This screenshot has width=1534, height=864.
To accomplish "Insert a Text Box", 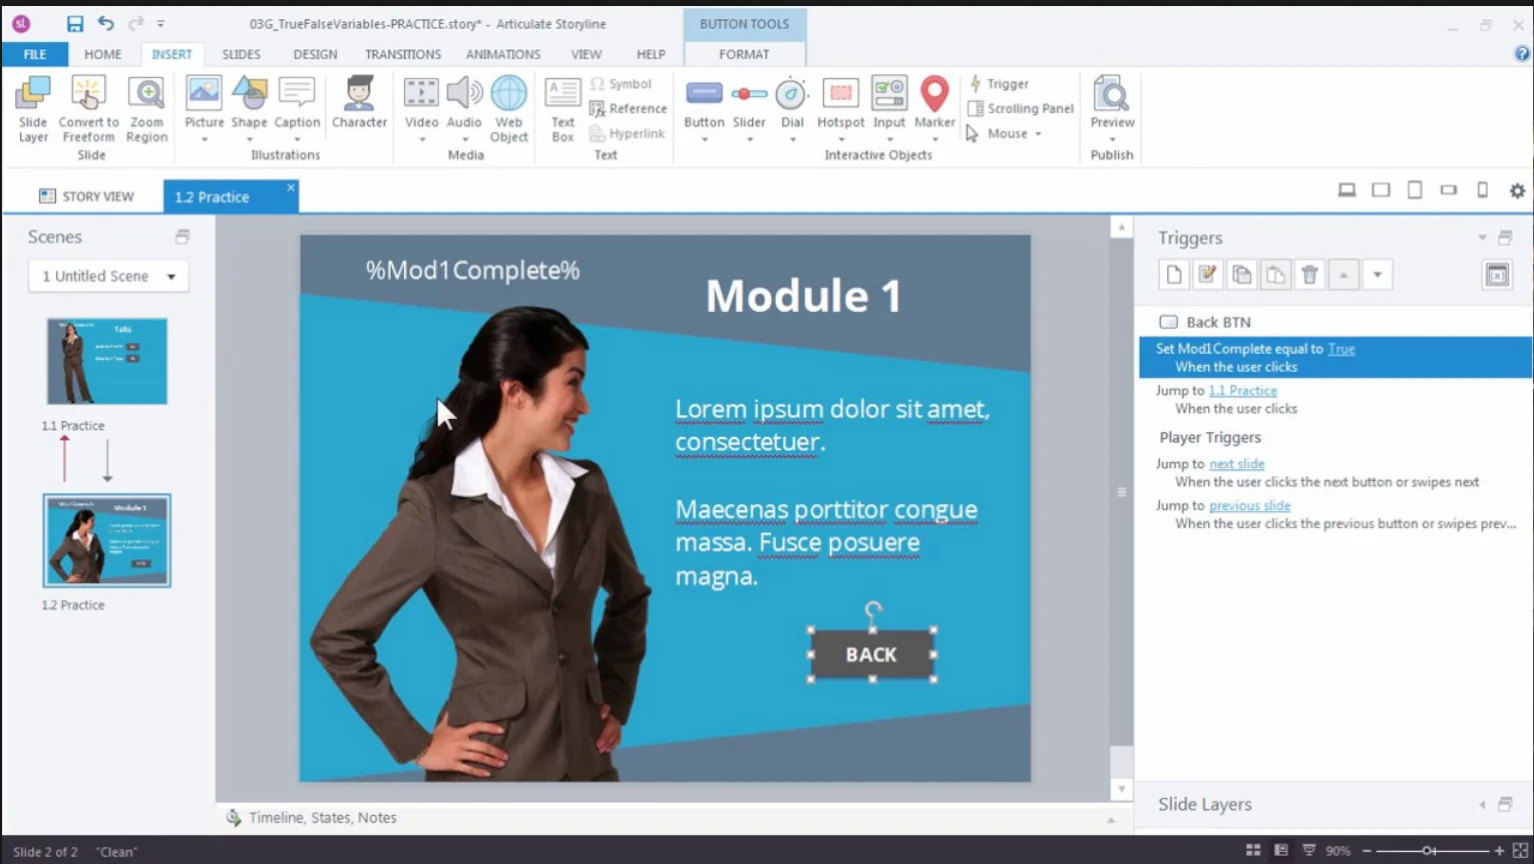I will click(563, 109).
